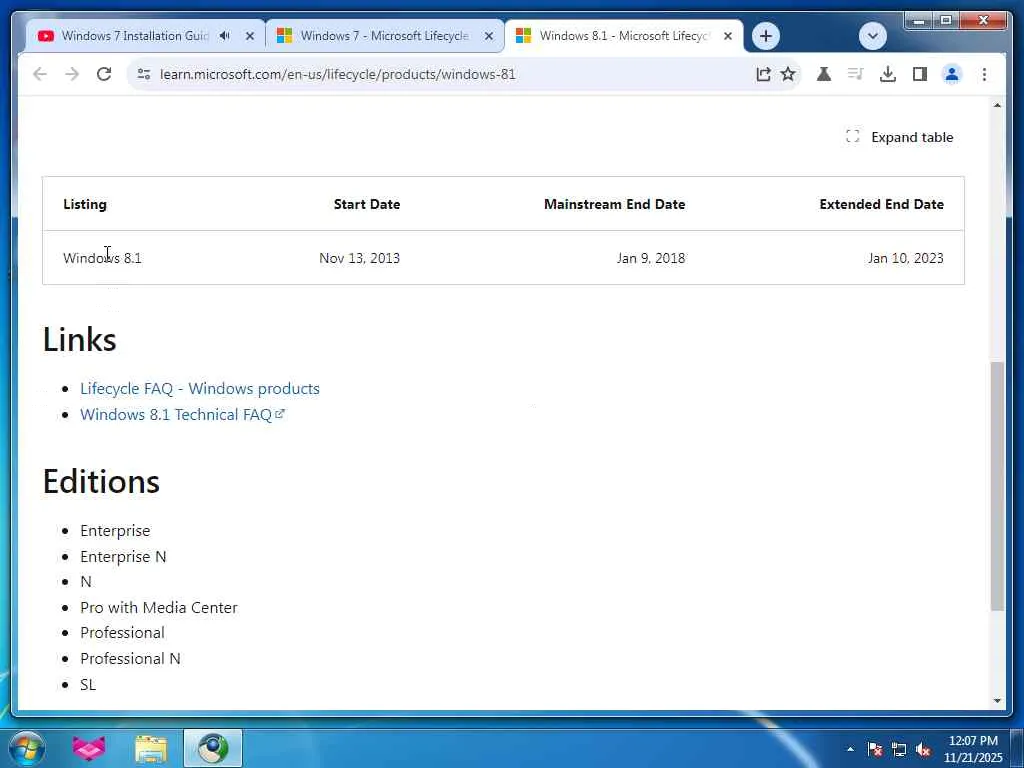This screenshot has height=768, width=1024.
Task: Reload the current page
Action: (x=104, y=74)
